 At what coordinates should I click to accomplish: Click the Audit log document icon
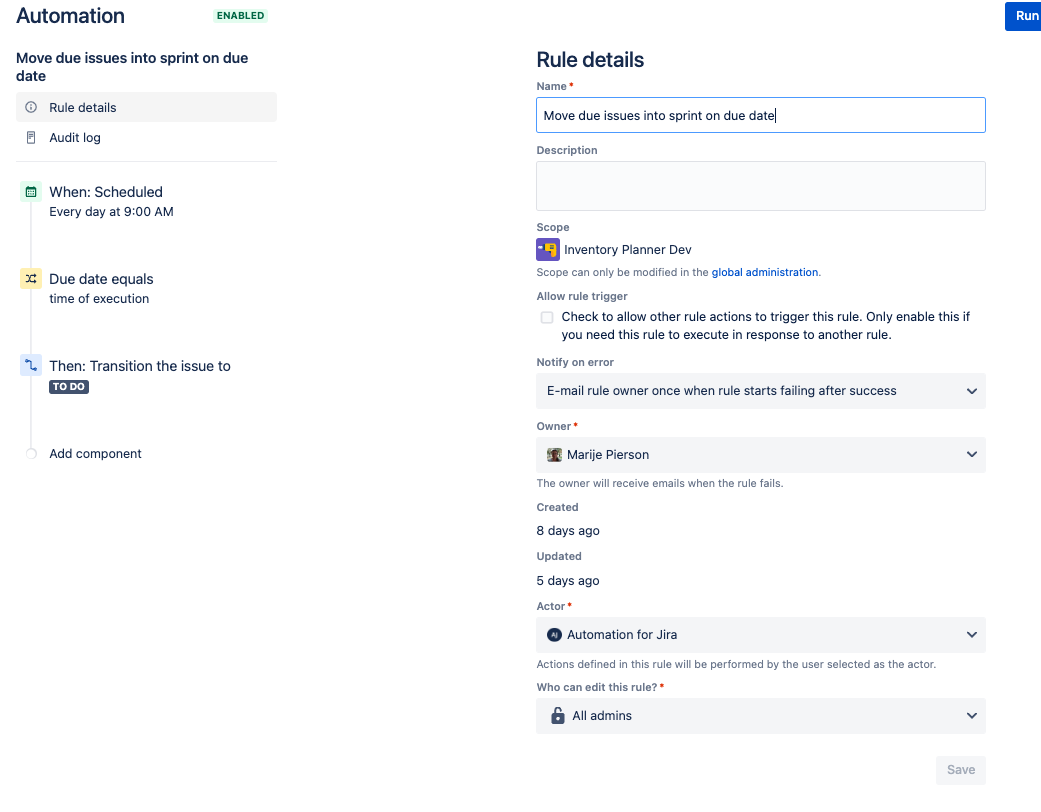click(32, 137)
